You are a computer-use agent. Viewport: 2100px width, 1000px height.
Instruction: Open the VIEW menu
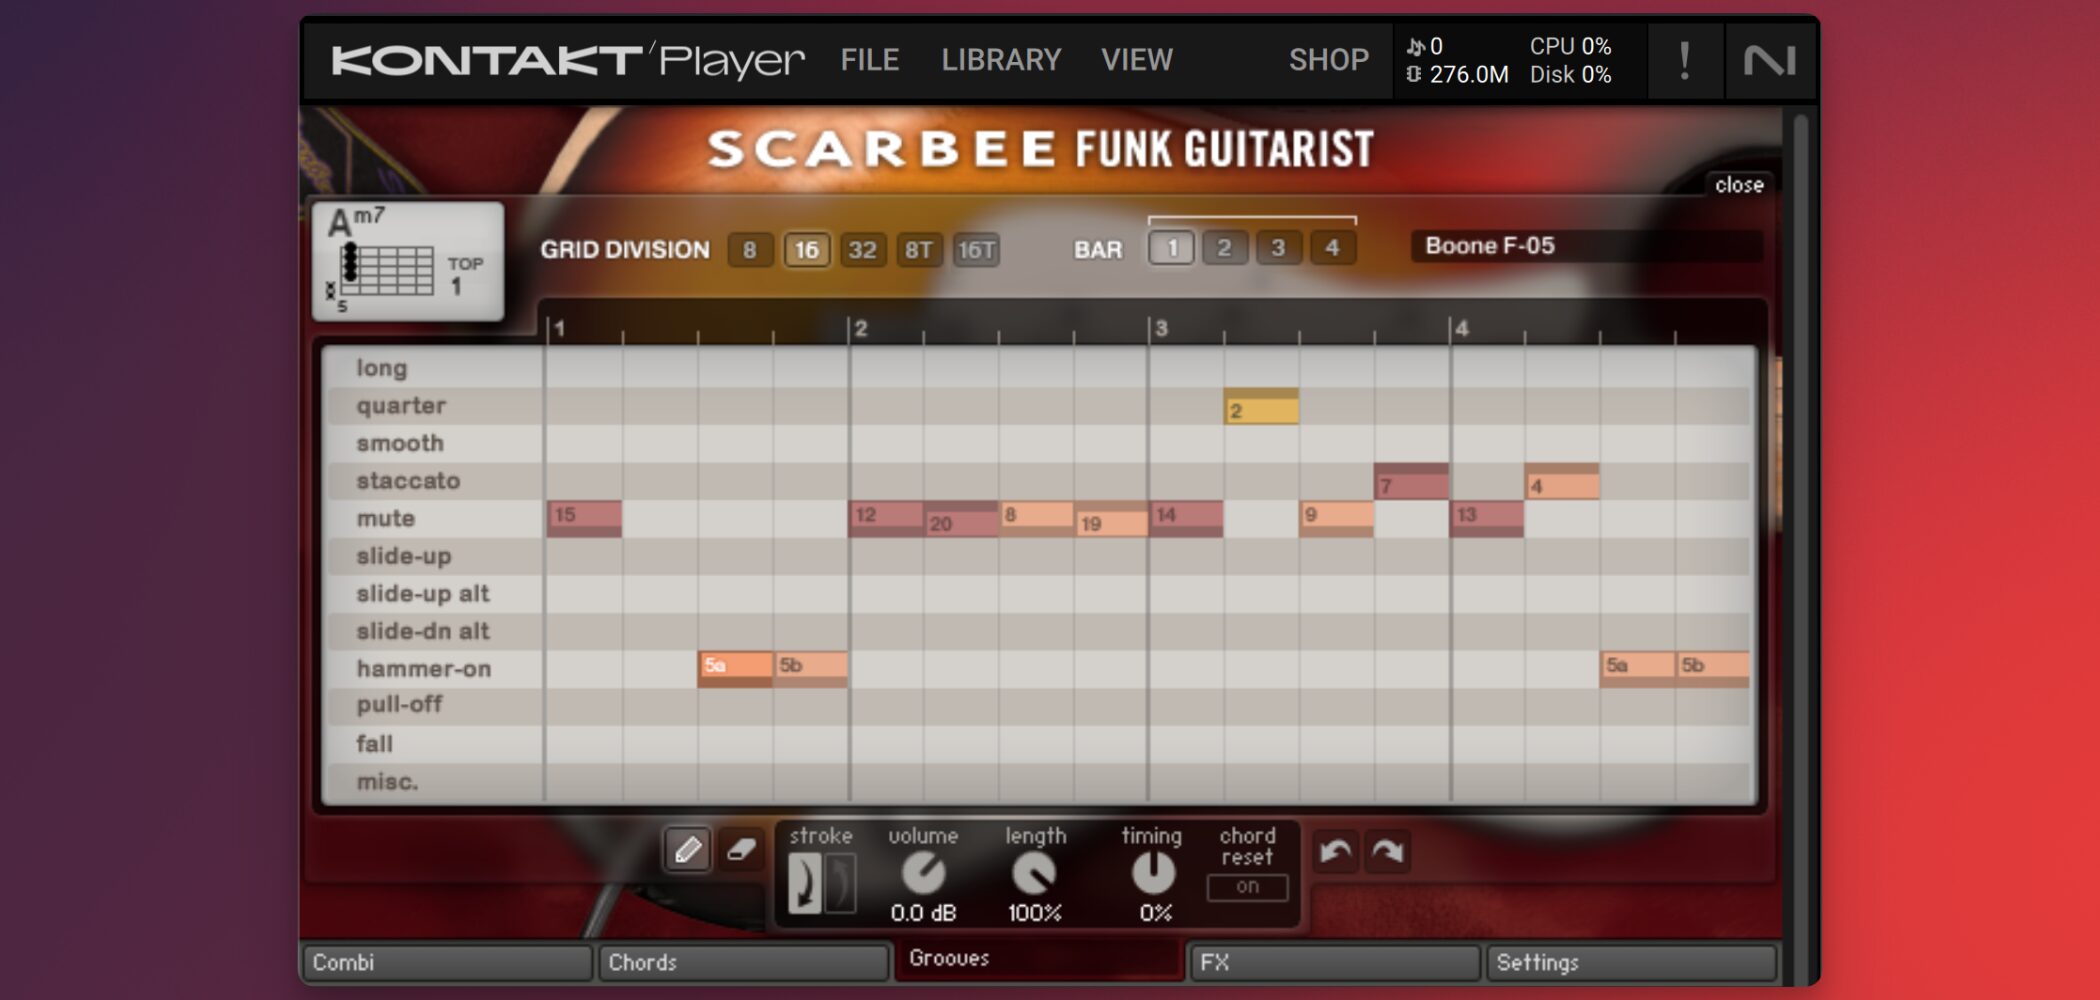(x=1137, y=60)
